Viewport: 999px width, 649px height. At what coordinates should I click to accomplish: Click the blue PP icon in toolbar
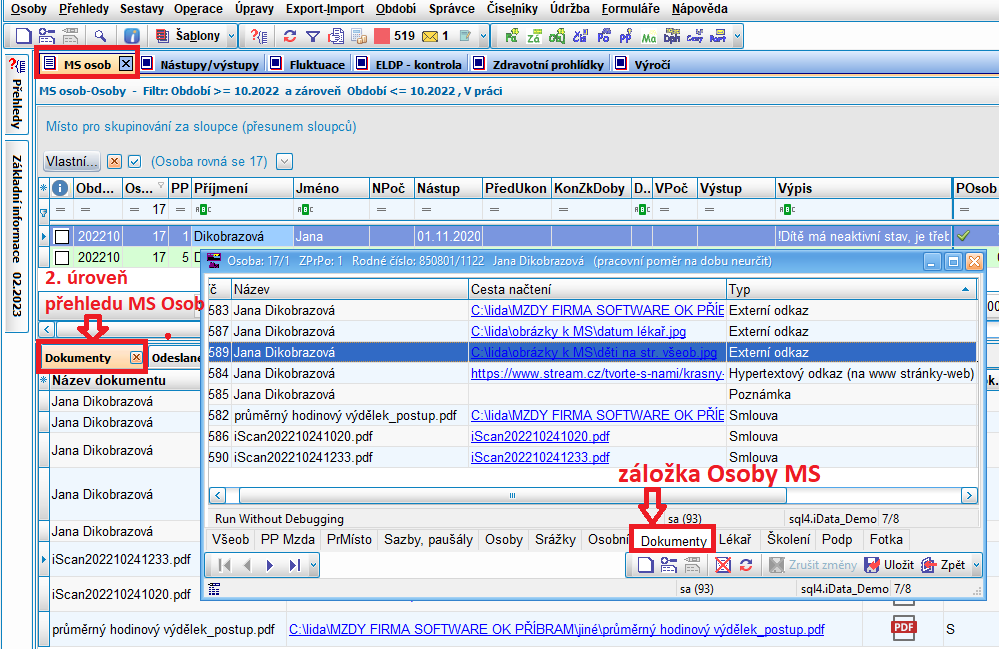pyautogui.click(x=625, y=36)
